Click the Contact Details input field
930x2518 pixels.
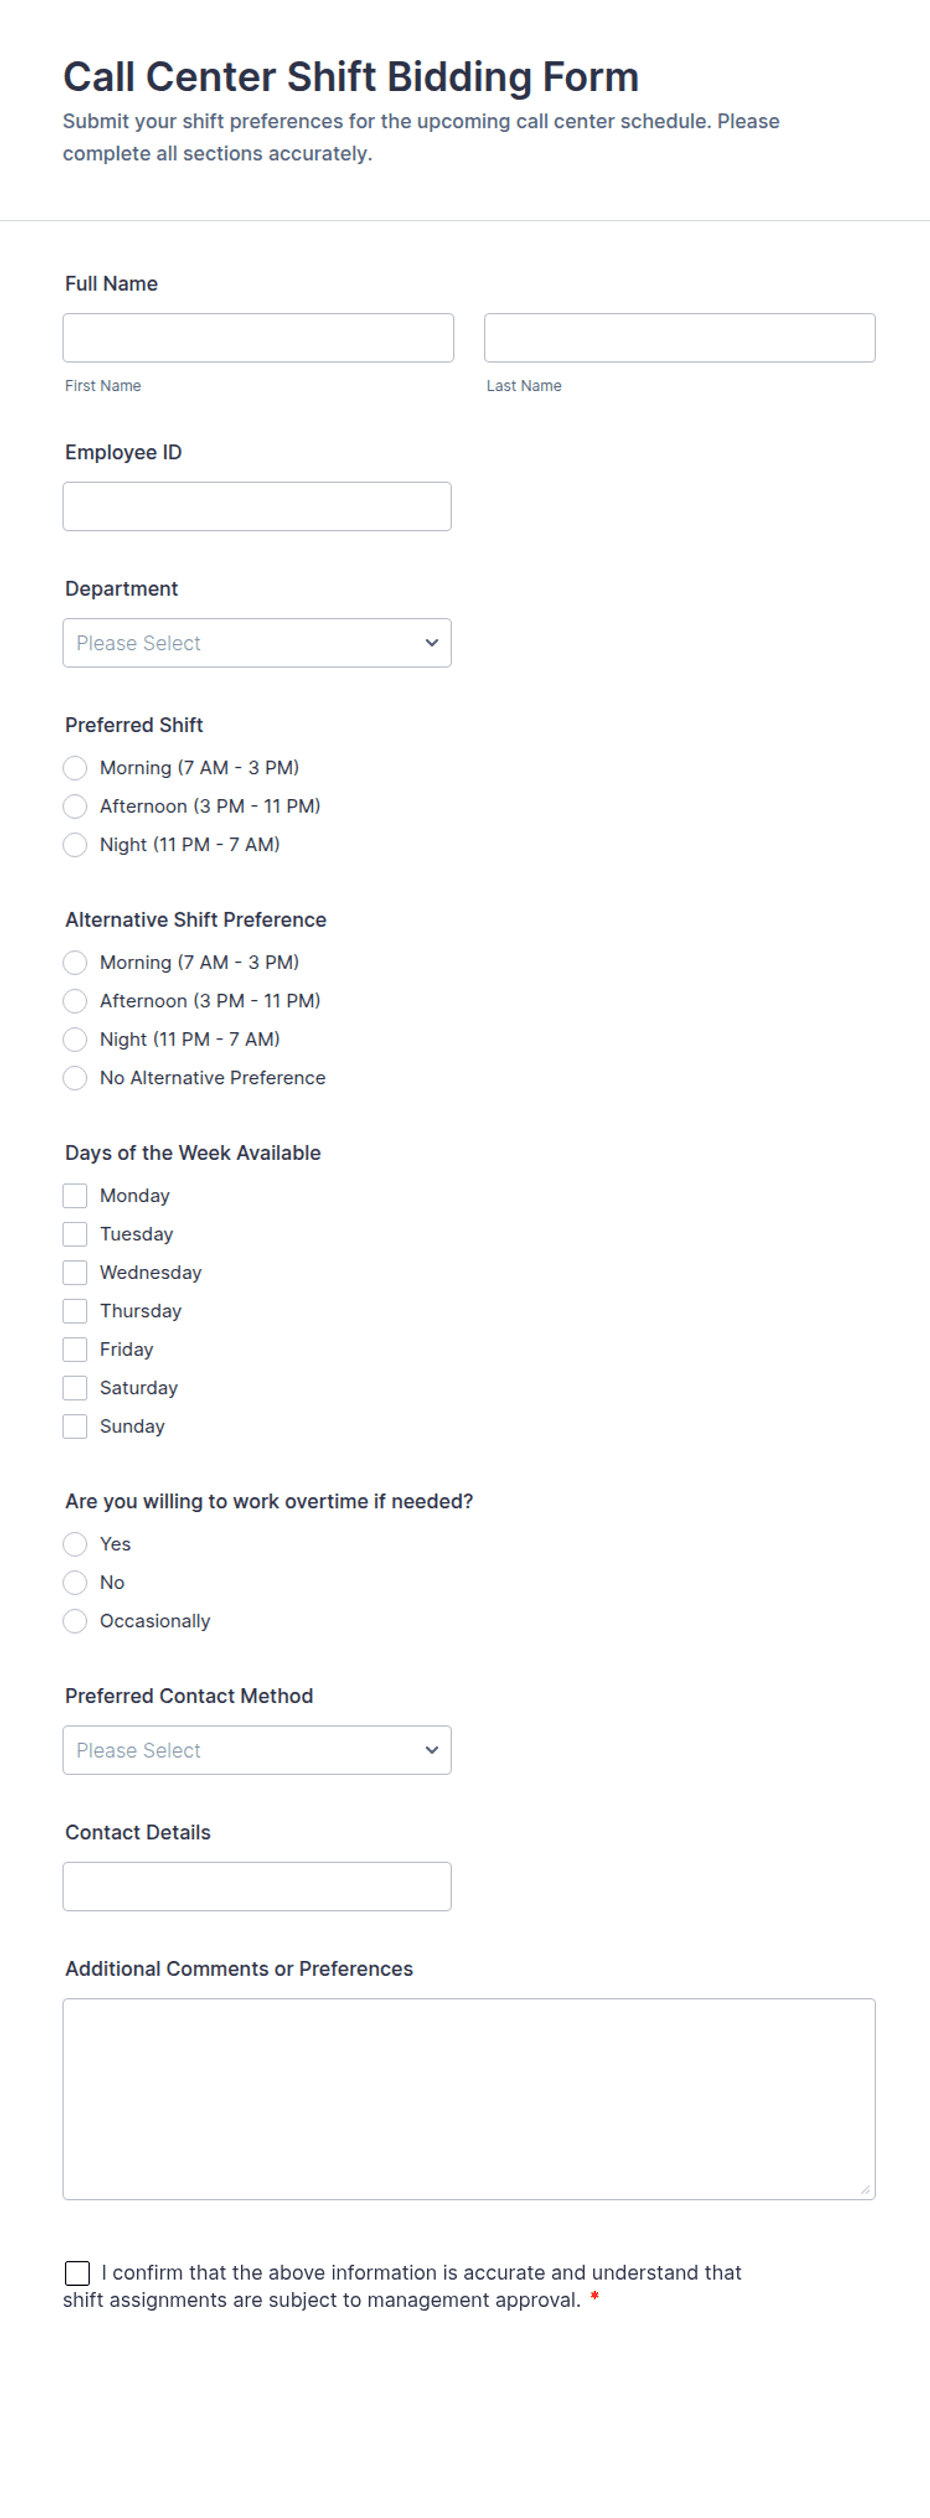tap(257, 1886)
